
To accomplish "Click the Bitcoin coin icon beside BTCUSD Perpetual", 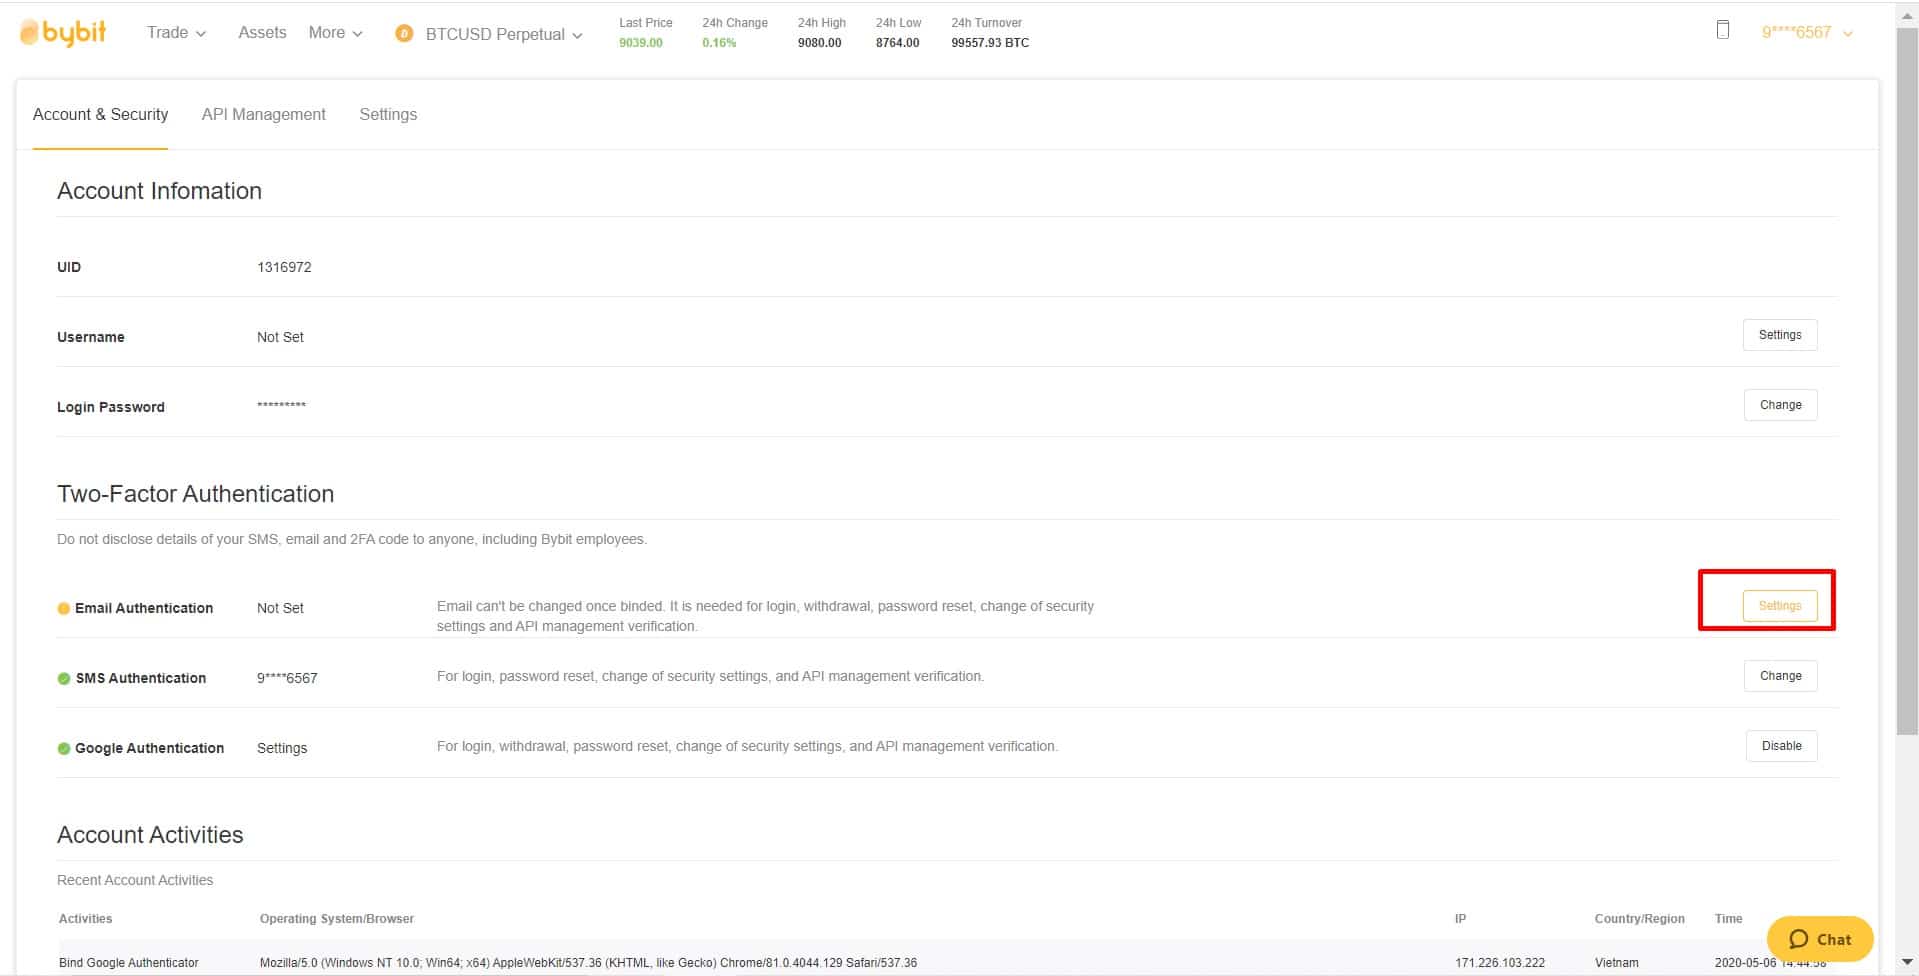I will (x=404, y=34).
